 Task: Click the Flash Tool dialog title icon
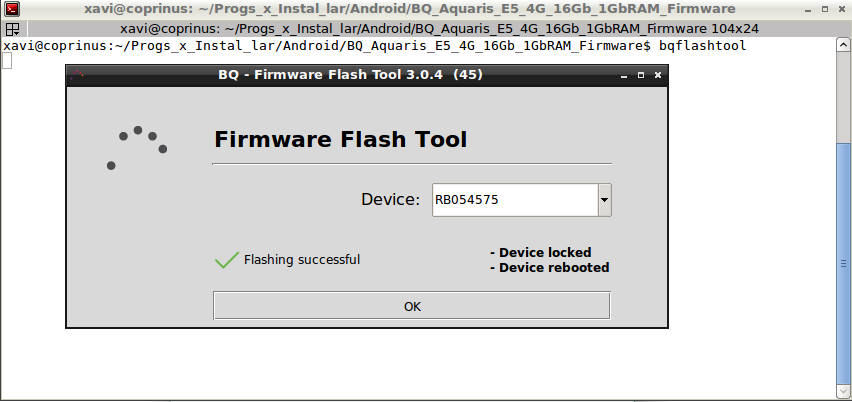coord(77,75)
